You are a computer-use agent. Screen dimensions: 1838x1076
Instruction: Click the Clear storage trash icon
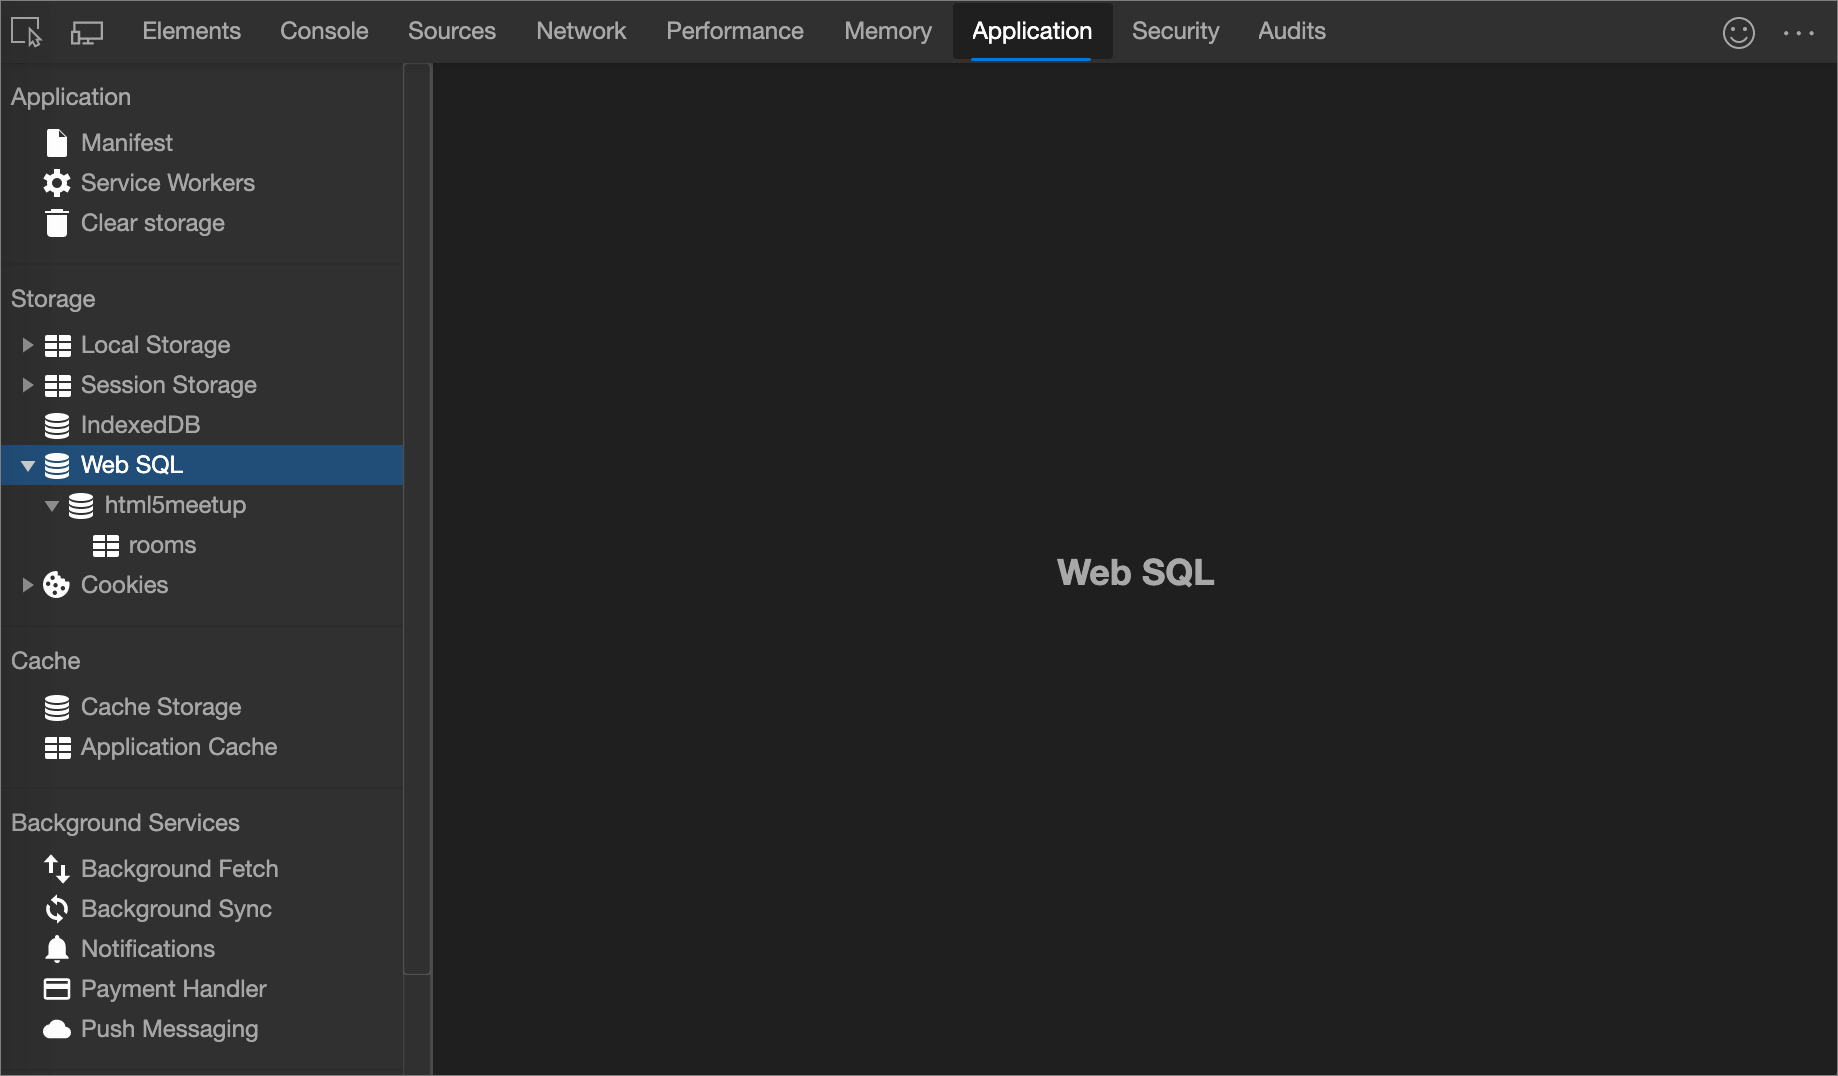click(x=57, y=222)
